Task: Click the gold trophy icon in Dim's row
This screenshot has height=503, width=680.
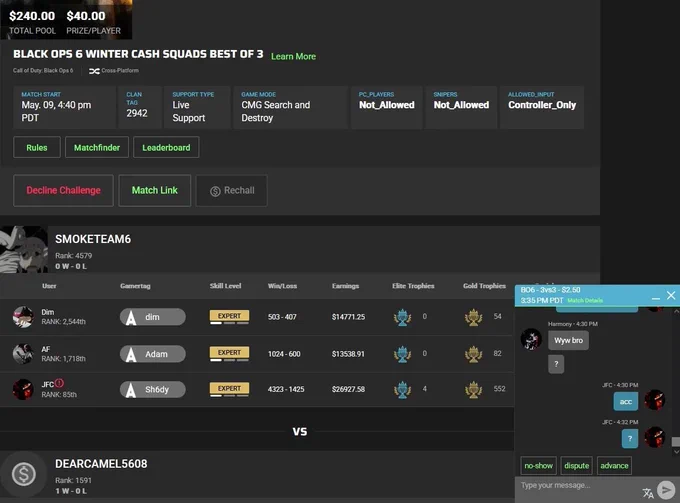Action: click(474, 317)
